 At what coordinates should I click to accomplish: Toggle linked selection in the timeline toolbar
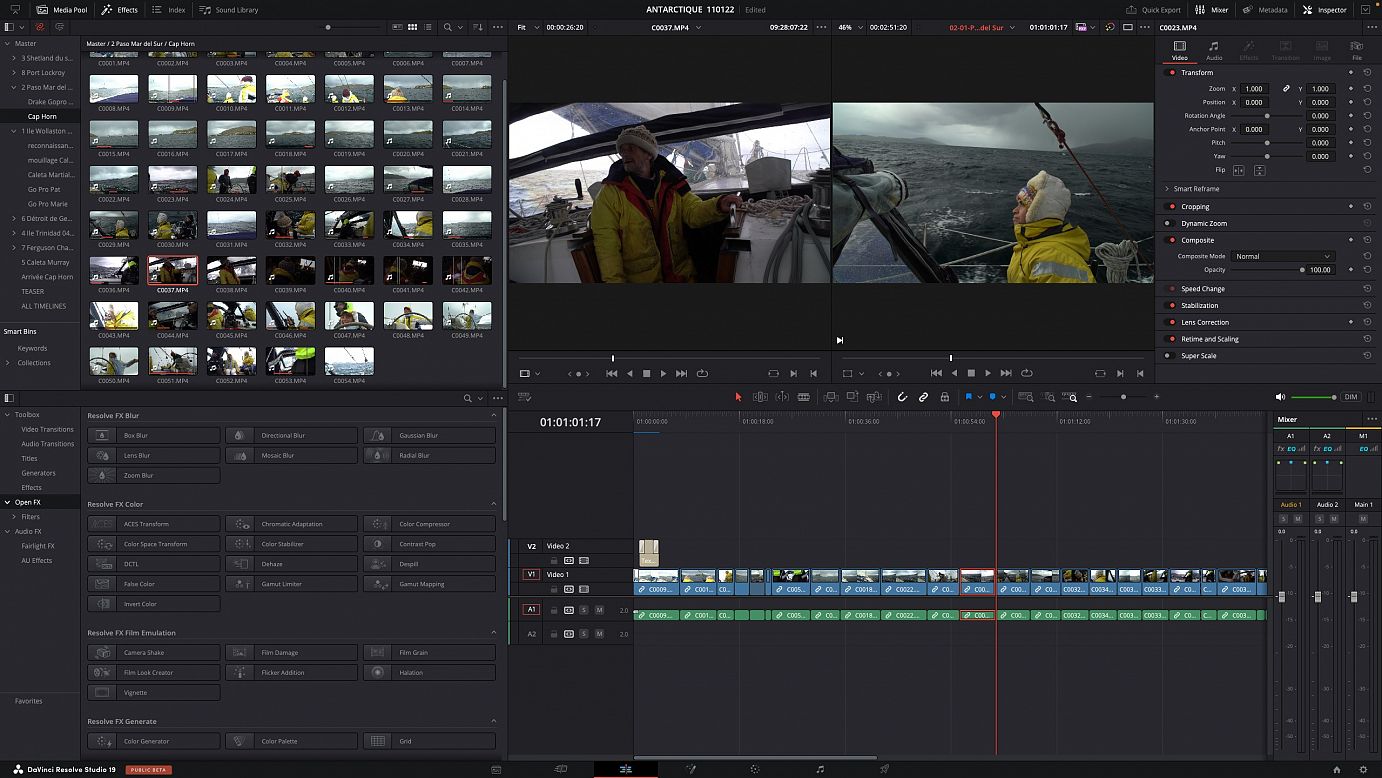click(922, 397)
